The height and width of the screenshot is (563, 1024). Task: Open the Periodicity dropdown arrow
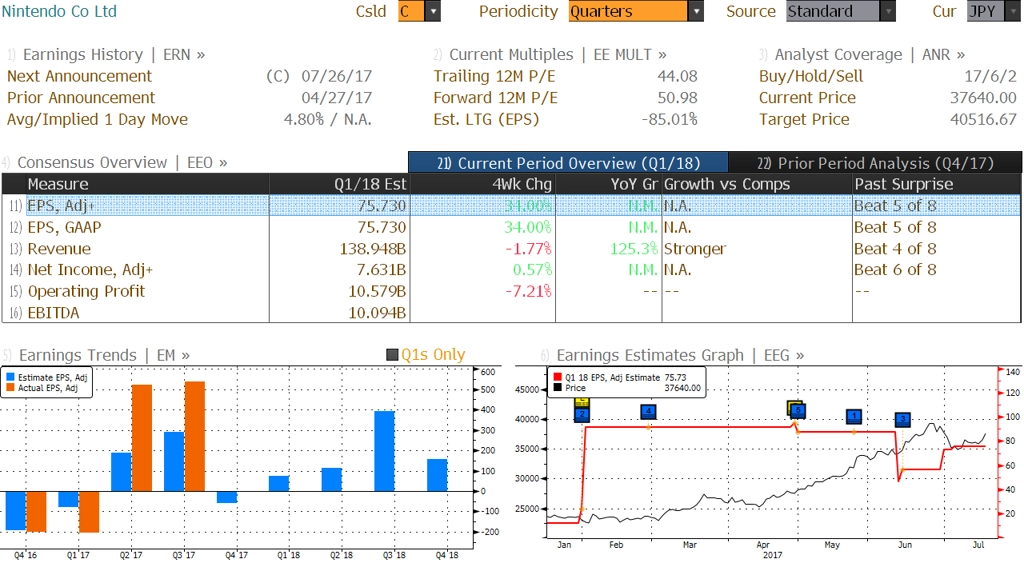[696, 11]
